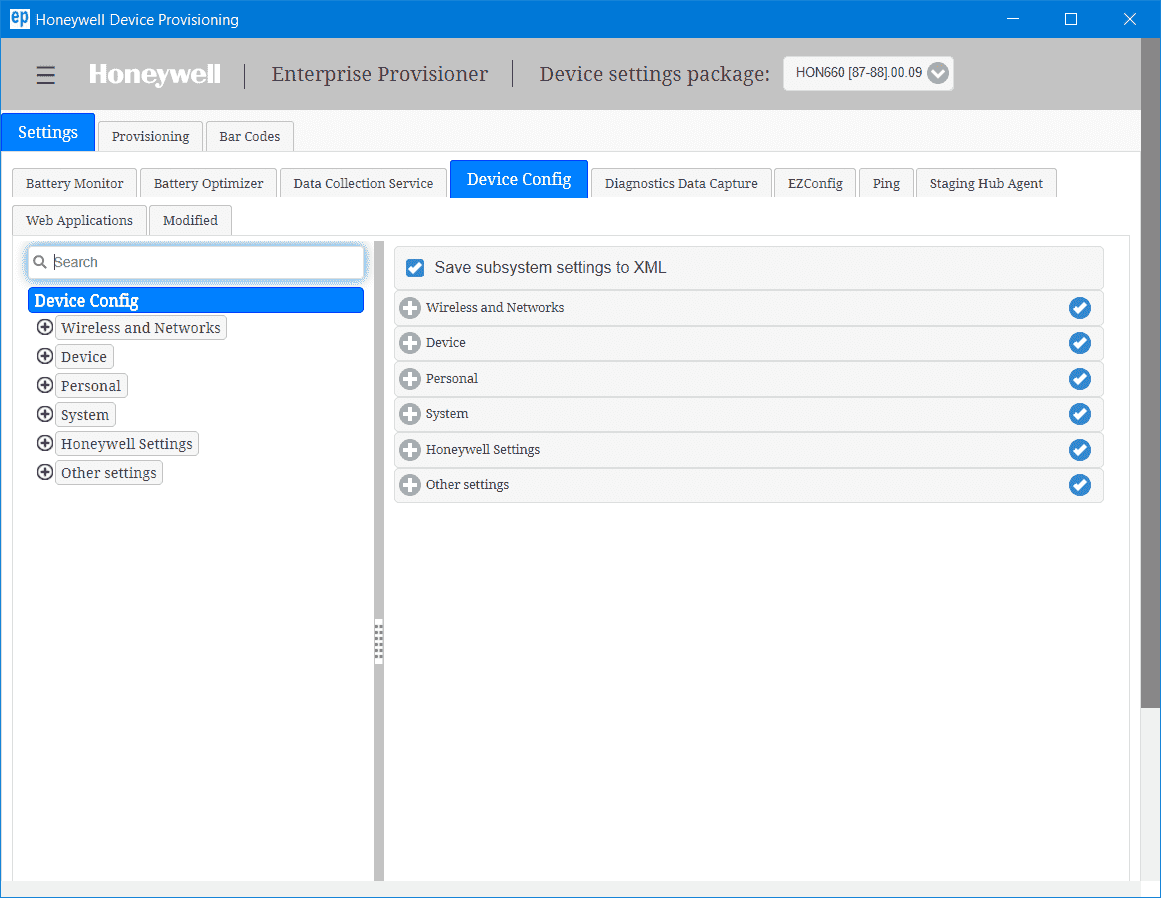1161x898 pixels.
Task: Toggle the checkmark on the System row
Action: [1079, 414]
